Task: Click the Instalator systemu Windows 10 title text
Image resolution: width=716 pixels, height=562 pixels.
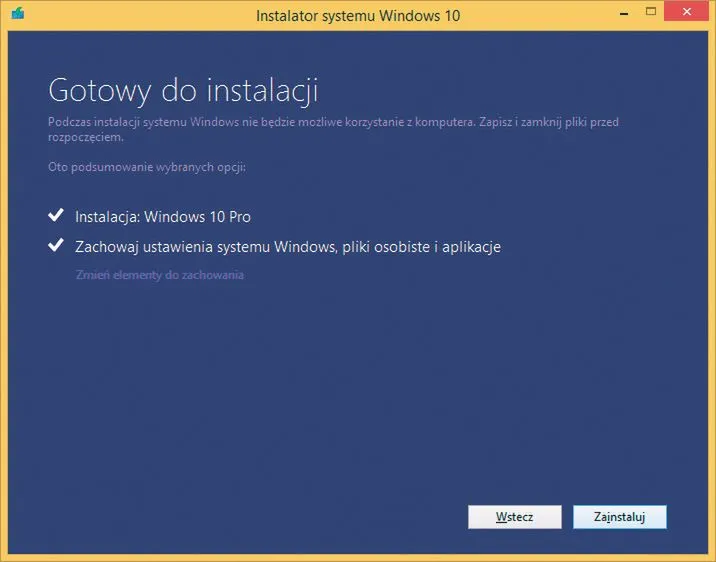Action: 357,15
